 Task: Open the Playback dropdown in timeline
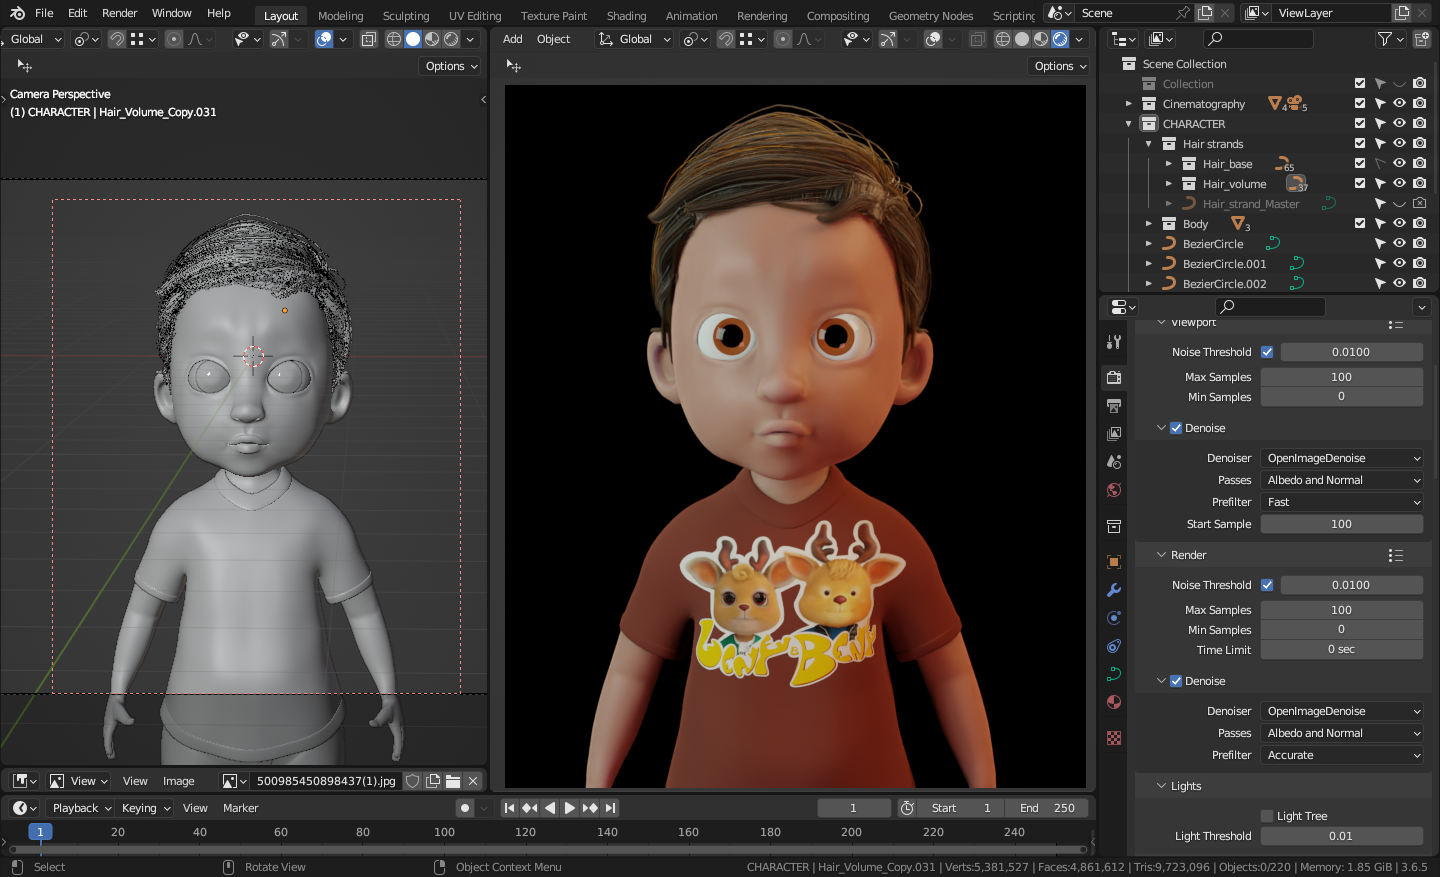81,808
